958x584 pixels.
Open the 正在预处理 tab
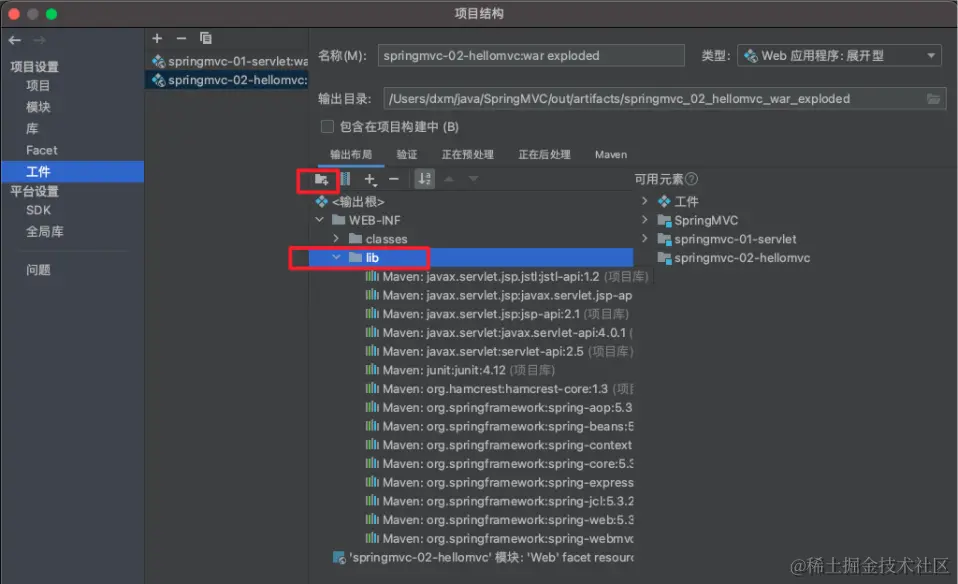[x=467, y=155]
